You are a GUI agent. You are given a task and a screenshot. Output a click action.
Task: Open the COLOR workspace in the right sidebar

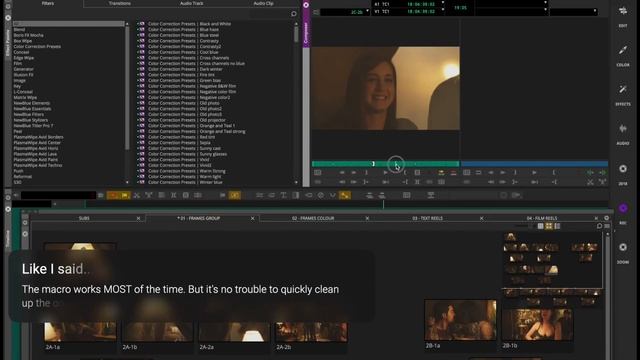(623, 51)
